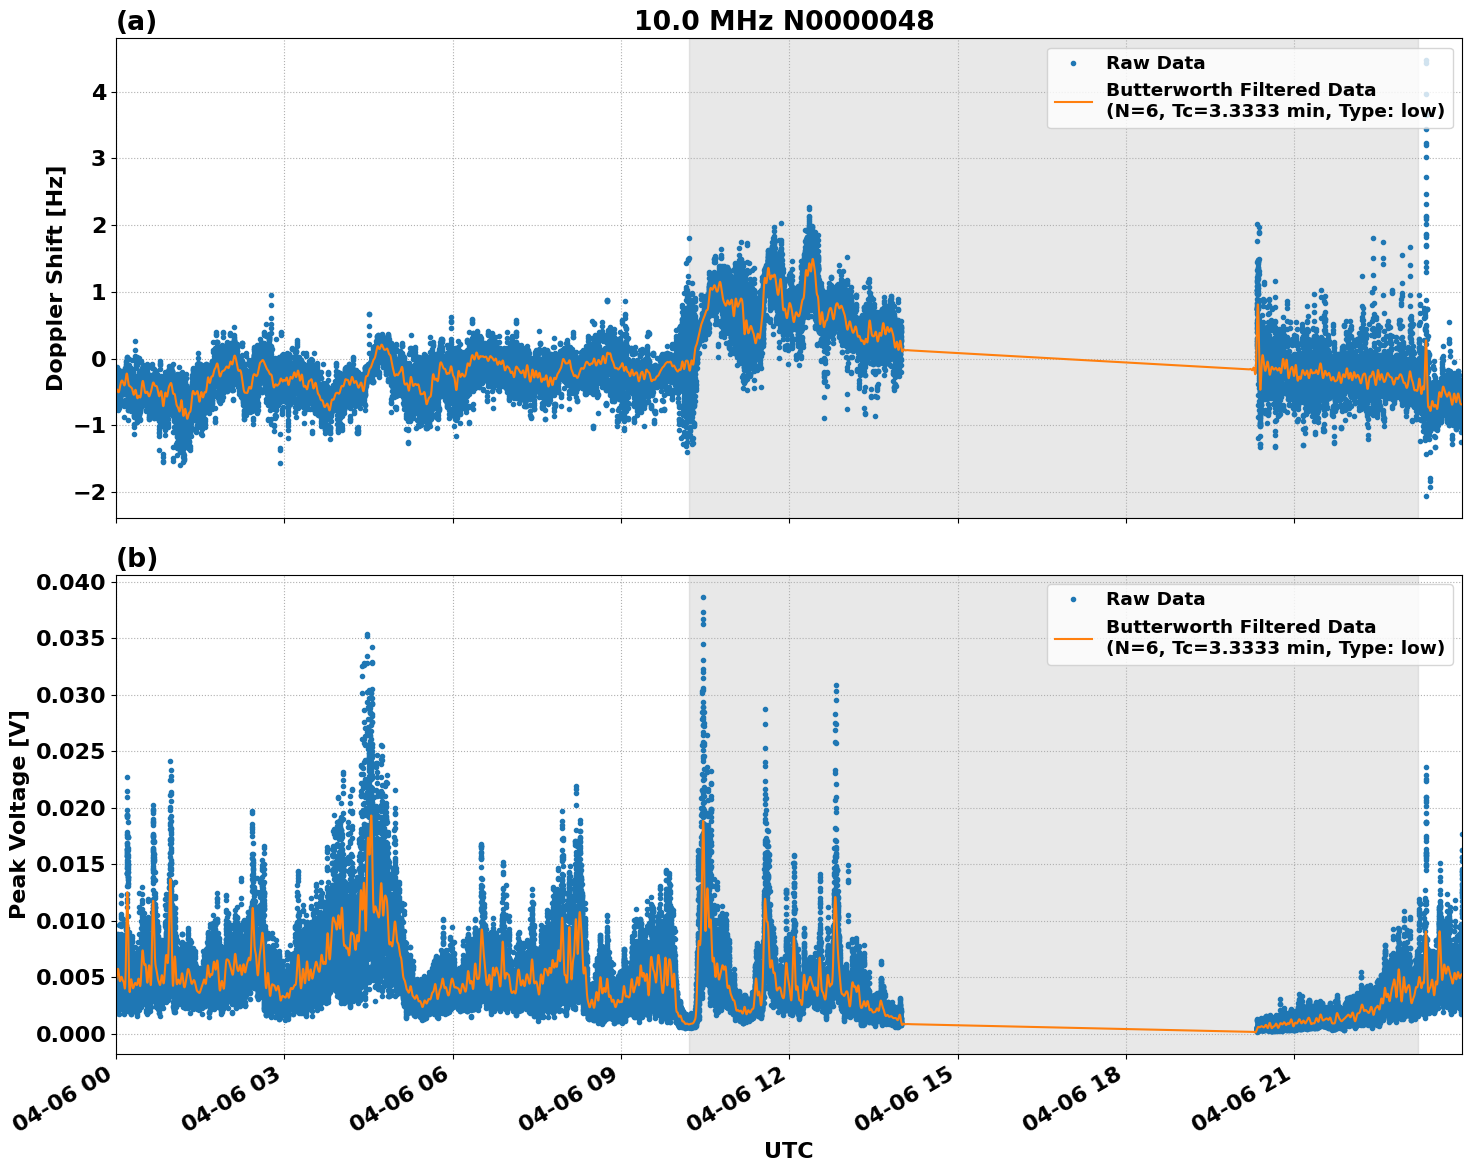The height and width of the screenshot is (1172, 1472).
Task: Select "Butterworth Filtered Data" in the Doppler Shift legend
Action: pos(1241,90)
